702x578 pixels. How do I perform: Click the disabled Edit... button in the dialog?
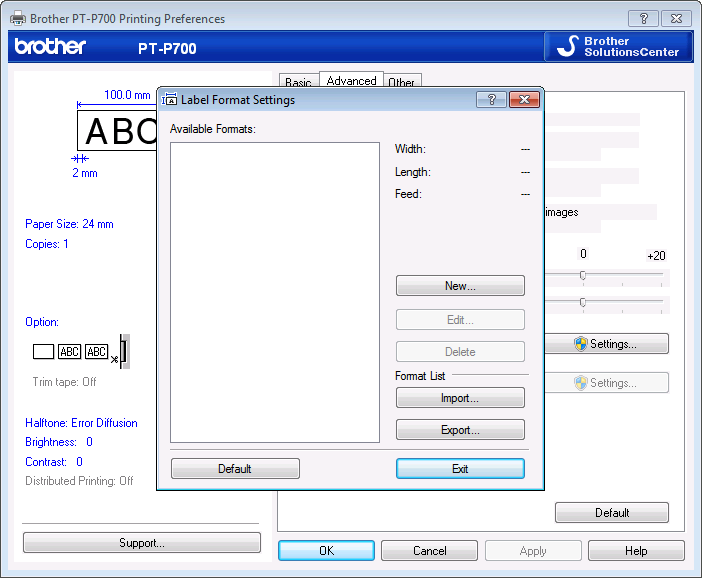point(460,320)
